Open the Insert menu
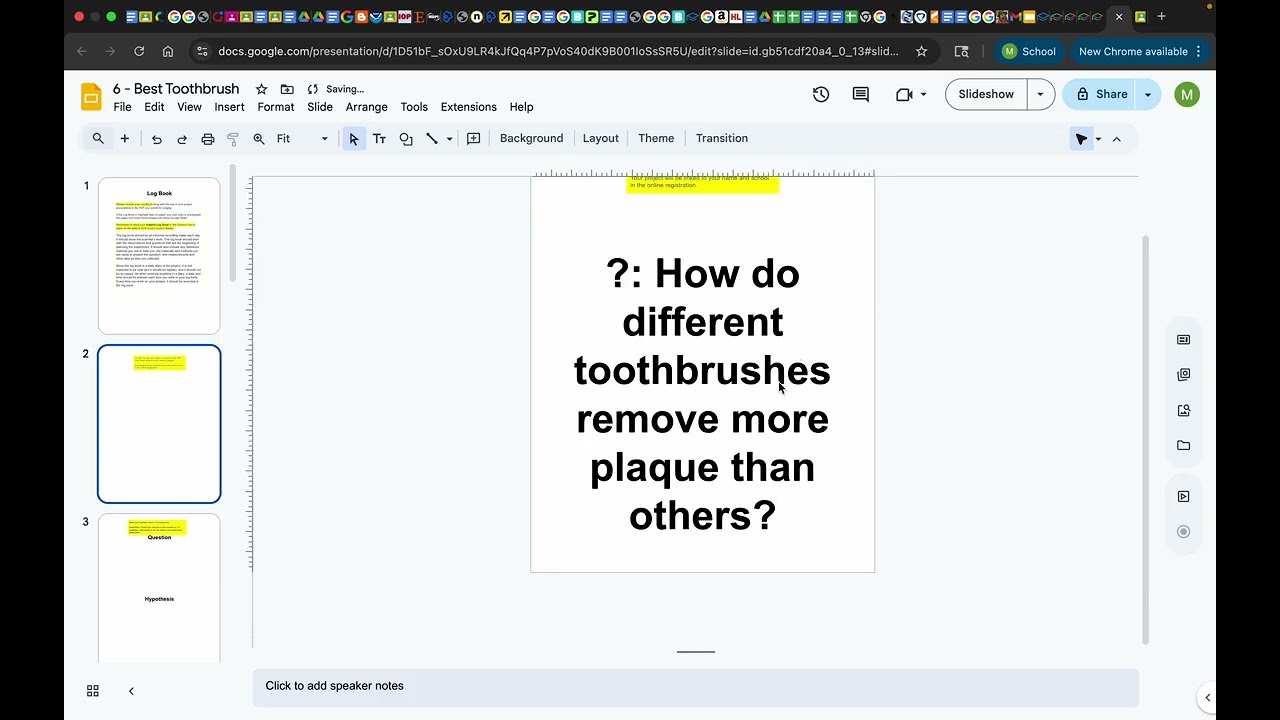This screenshot has height=720, width=1280. tap(229, 107)
